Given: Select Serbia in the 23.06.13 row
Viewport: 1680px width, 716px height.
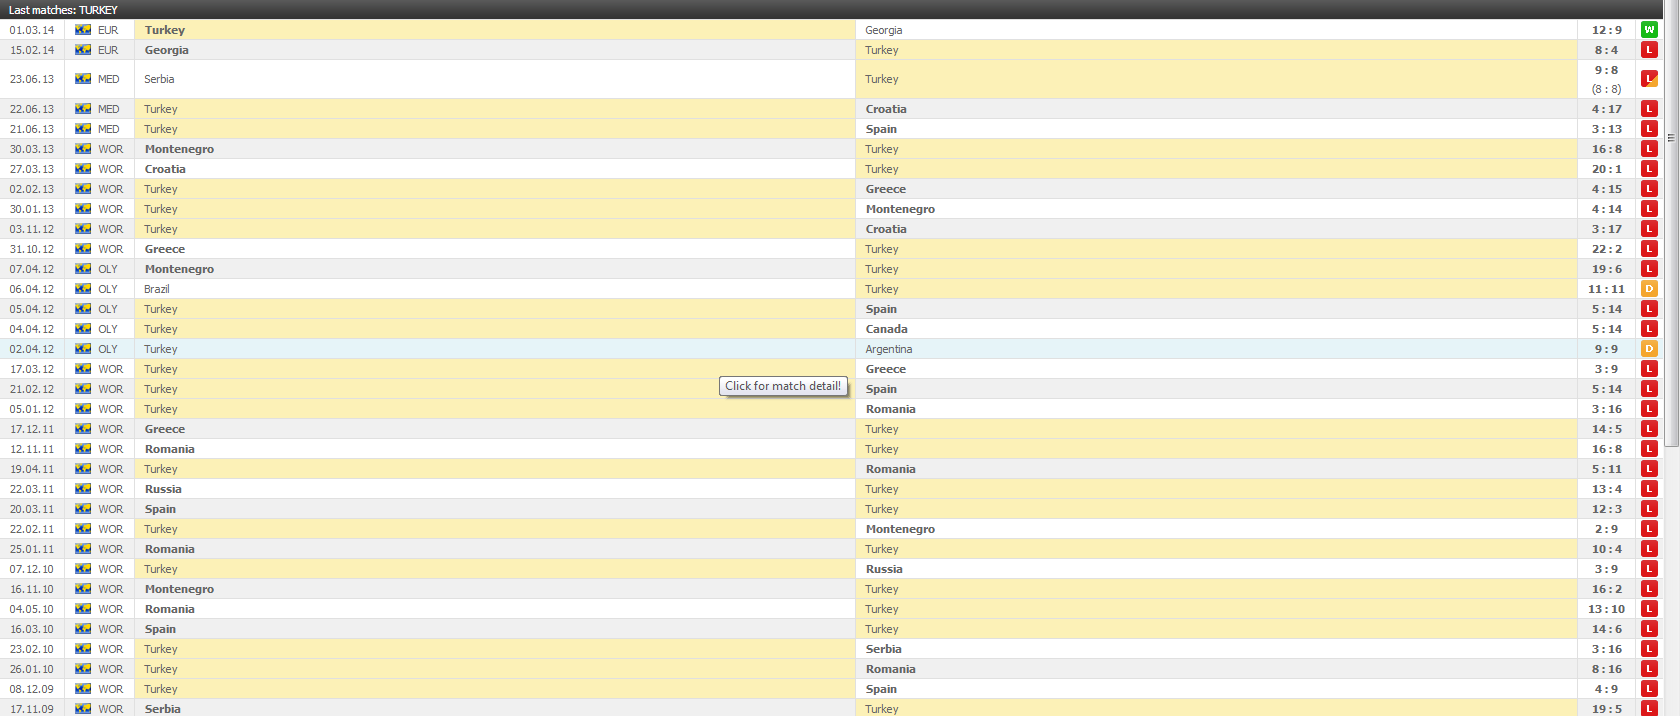Looking at the screenshot, I should [159, 79].
